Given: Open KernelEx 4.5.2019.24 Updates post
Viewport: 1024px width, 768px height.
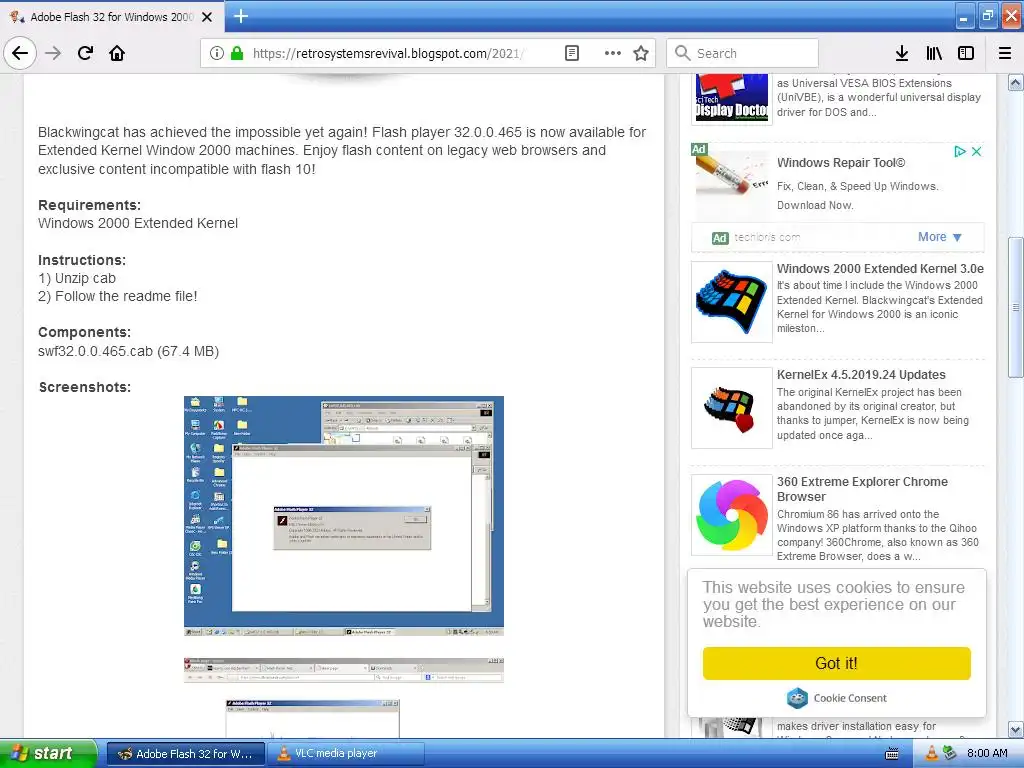Looking at the screenshot, I should coord(861,375).
